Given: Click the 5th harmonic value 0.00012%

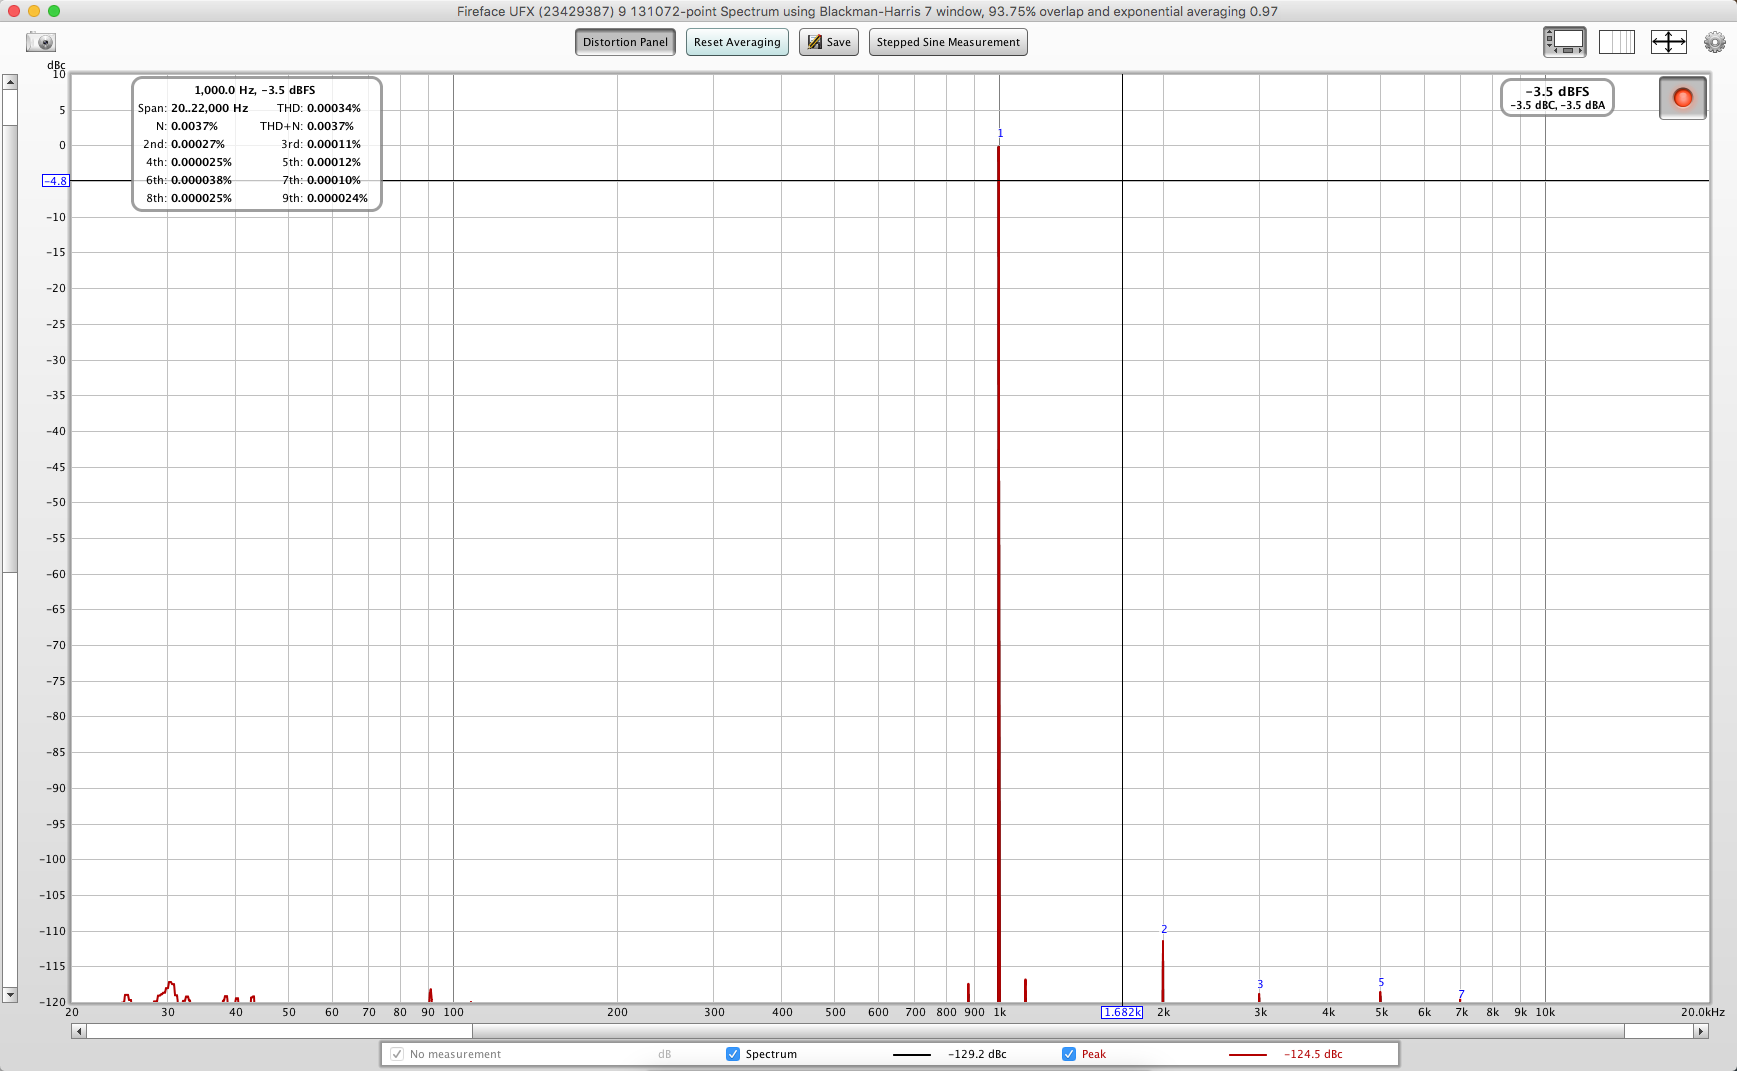Looking at the screenshot, I should [334, 162].
